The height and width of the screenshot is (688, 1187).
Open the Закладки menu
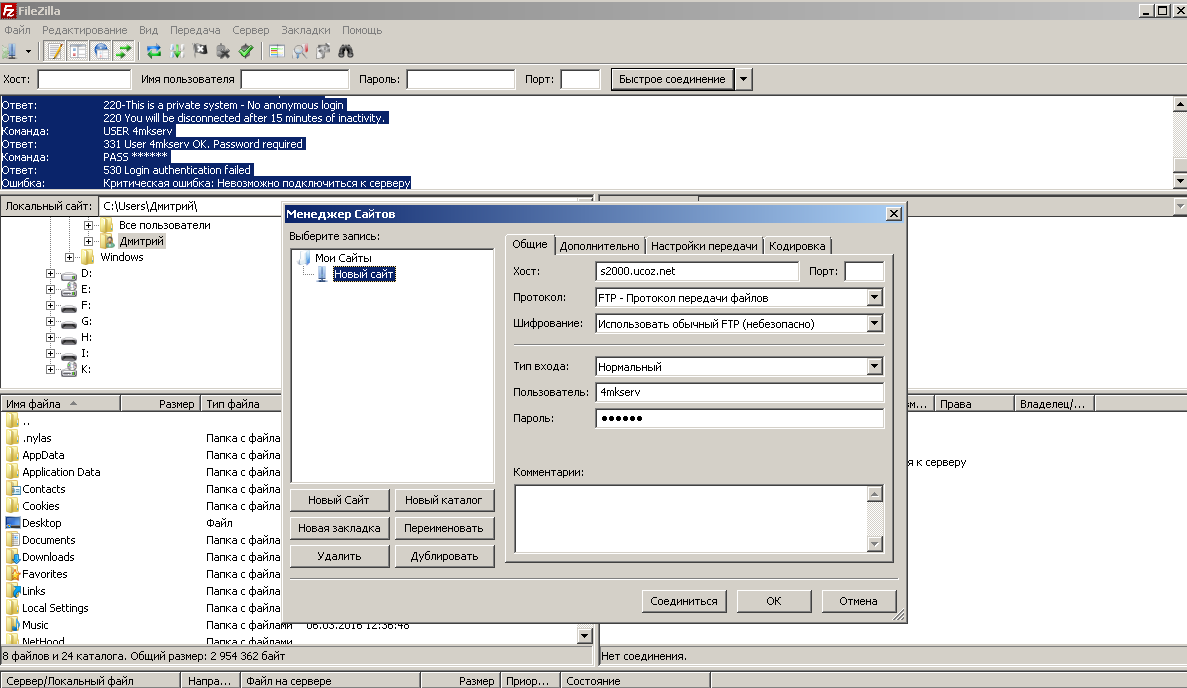click(306, 30)
